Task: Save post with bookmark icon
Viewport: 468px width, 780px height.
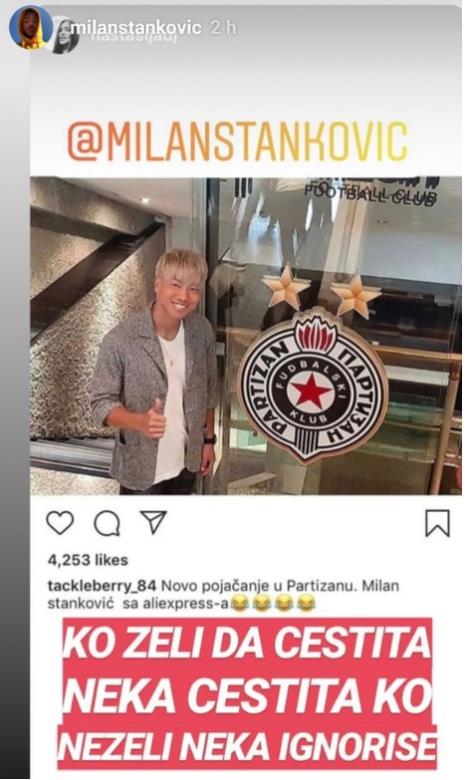Action: click(437, 523)
